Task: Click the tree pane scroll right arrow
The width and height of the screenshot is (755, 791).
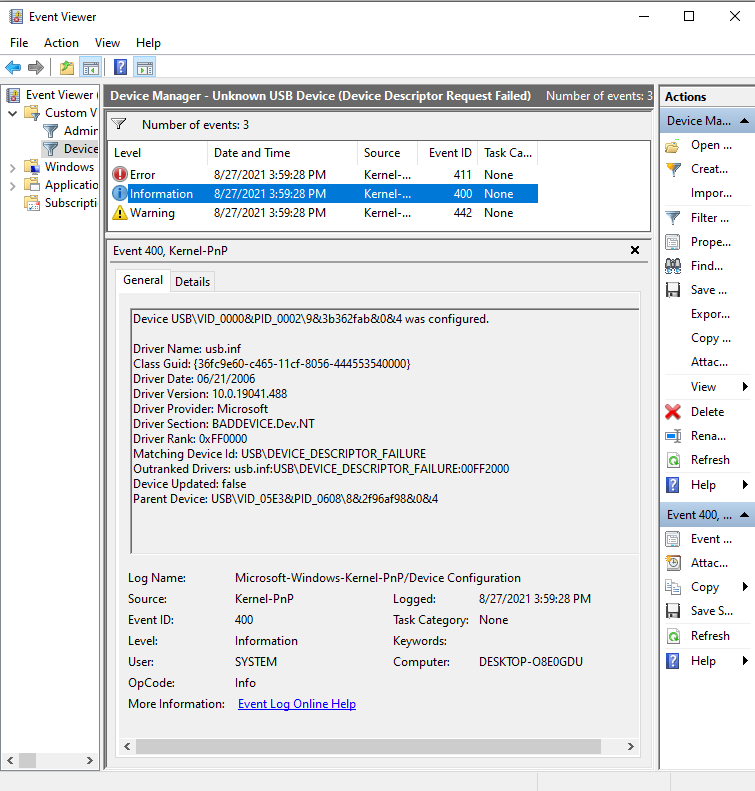Action: point(89,760)
